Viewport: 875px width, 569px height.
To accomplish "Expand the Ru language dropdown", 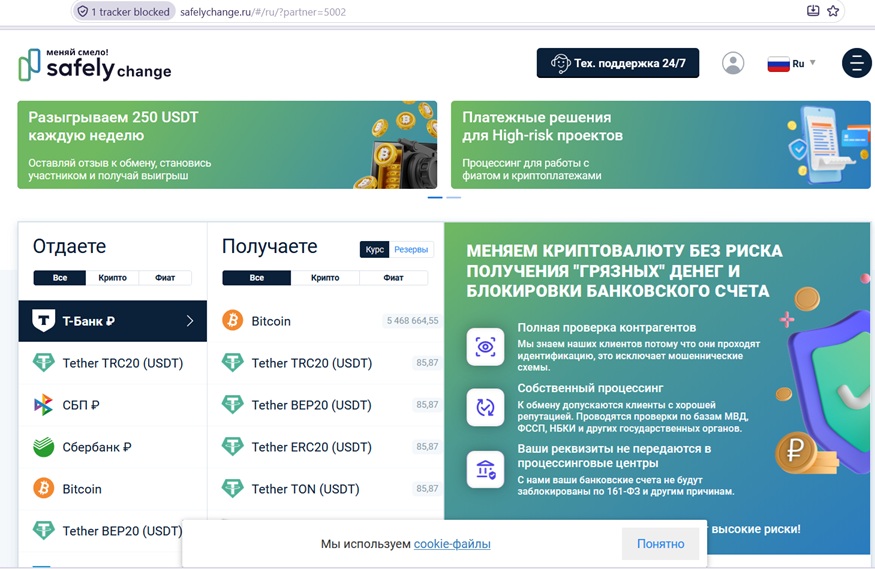I will [791, 64].
